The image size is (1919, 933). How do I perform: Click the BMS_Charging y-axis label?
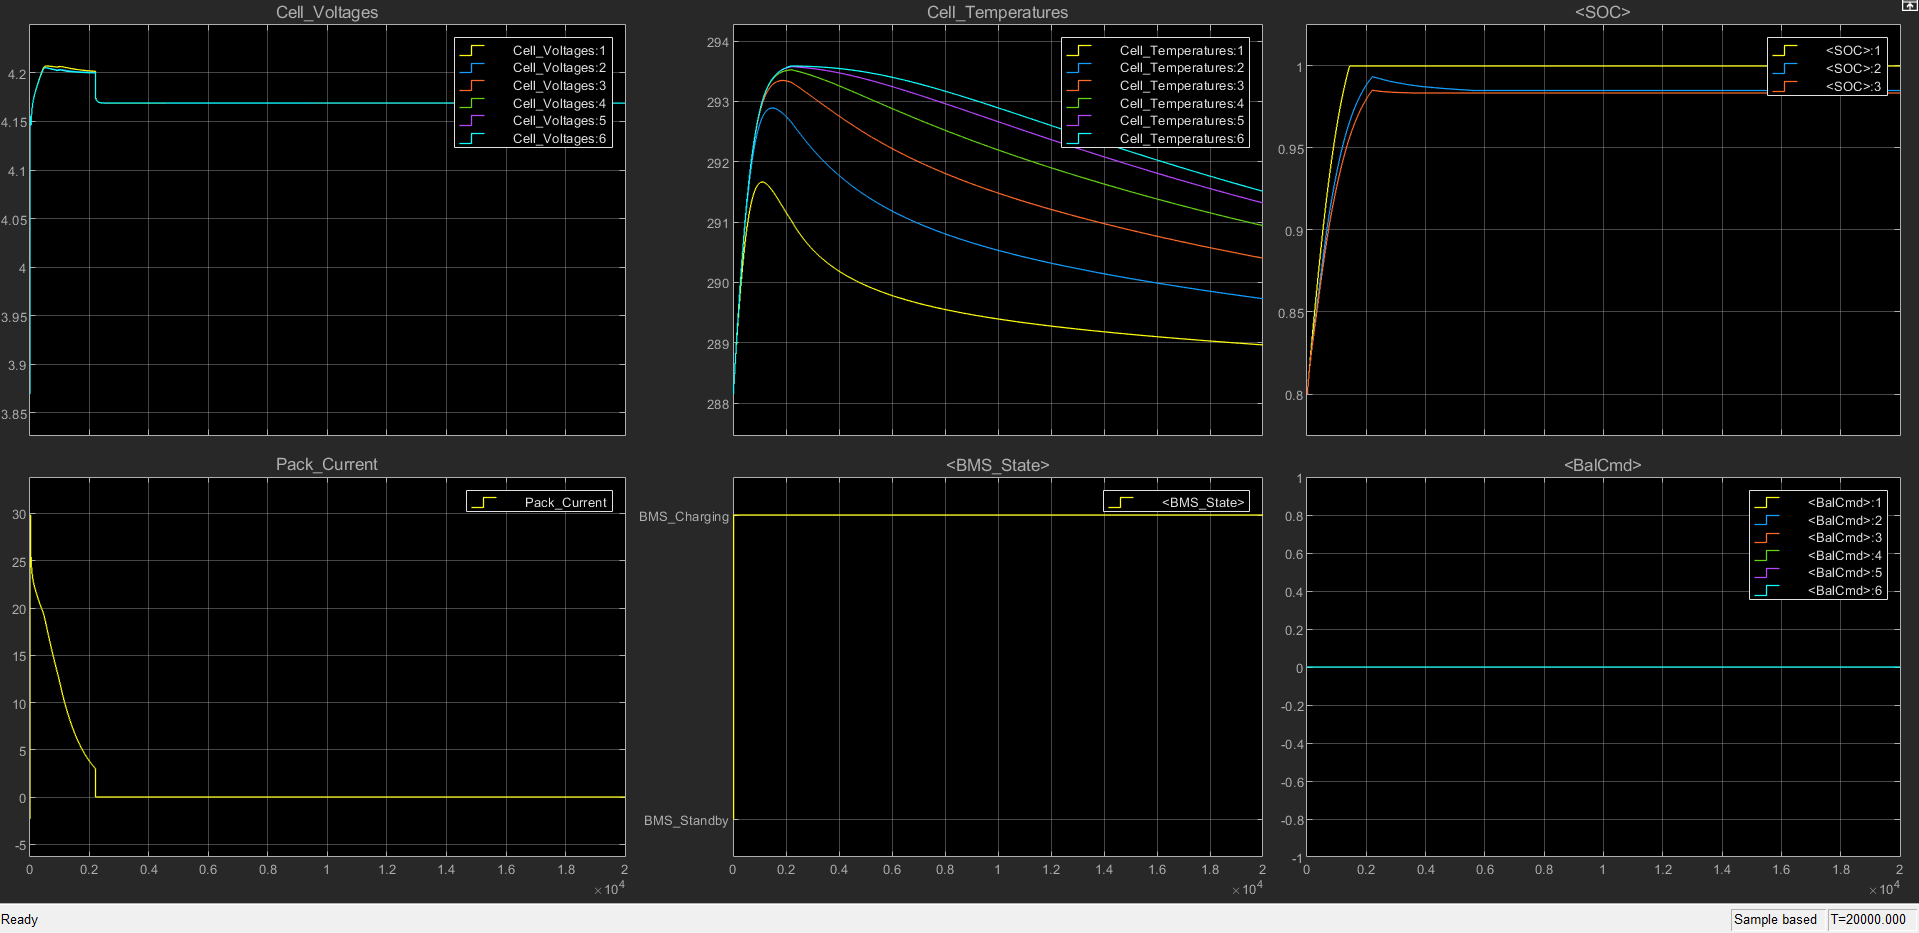point(684,517)
